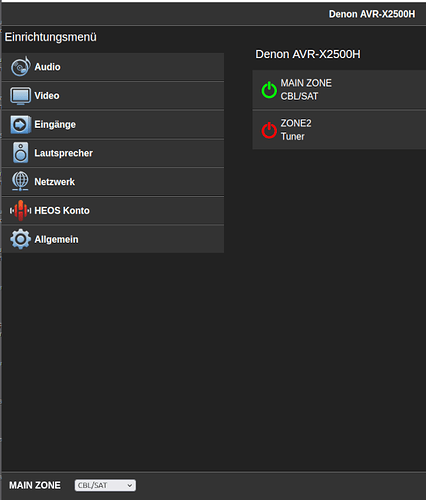426x500 pixels.
Task: Click Denon AVR-X2500H in the header bar
Action: click(x=372, y=14)
